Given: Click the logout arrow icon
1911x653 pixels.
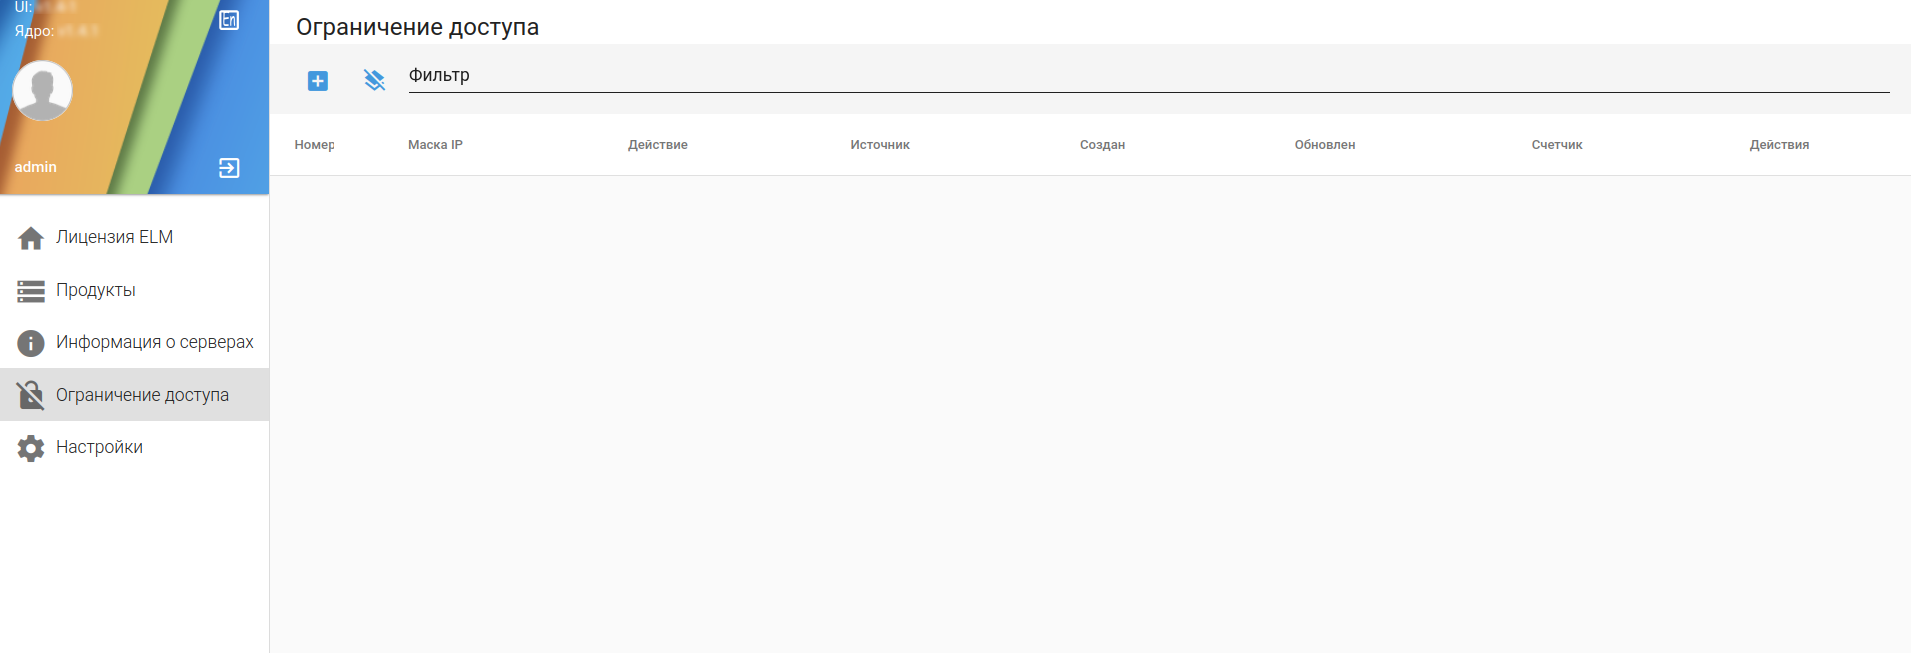Looking at the screenshot, I should [229, 168].
